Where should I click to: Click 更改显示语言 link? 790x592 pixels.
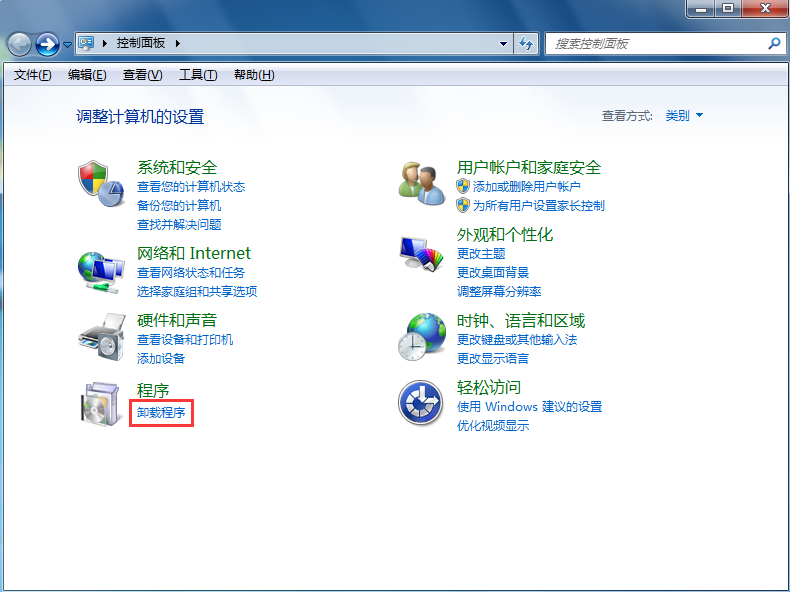pyautogui.click(x=493, y=358)
